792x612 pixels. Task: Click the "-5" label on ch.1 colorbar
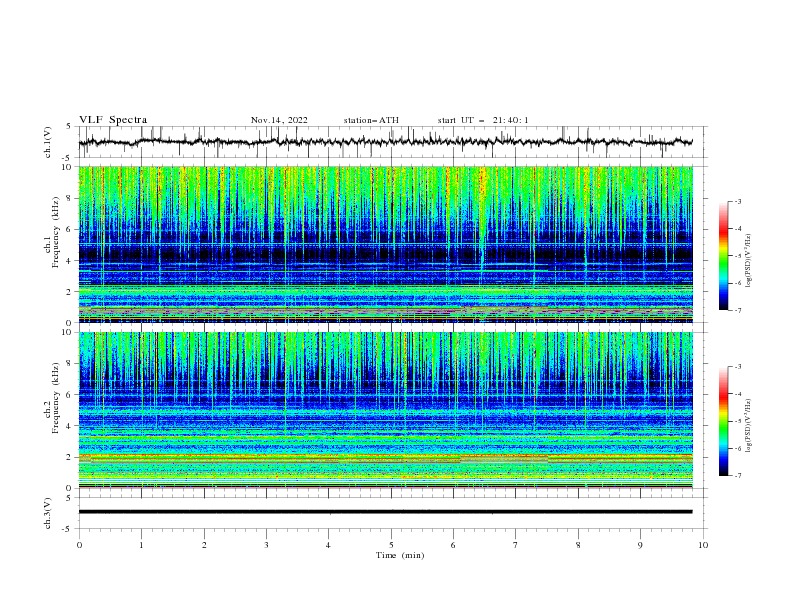point(738,256)
